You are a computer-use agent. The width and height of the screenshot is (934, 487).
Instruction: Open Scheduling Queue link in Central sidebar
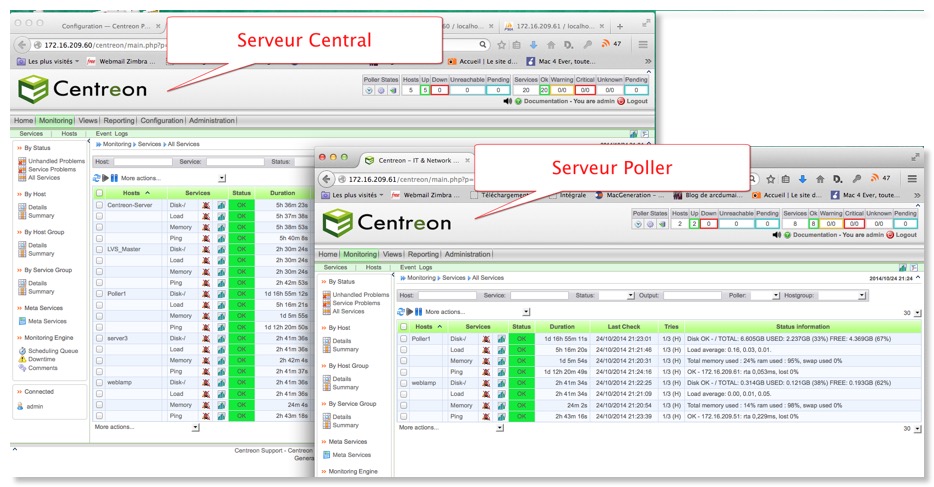[53, 351]
